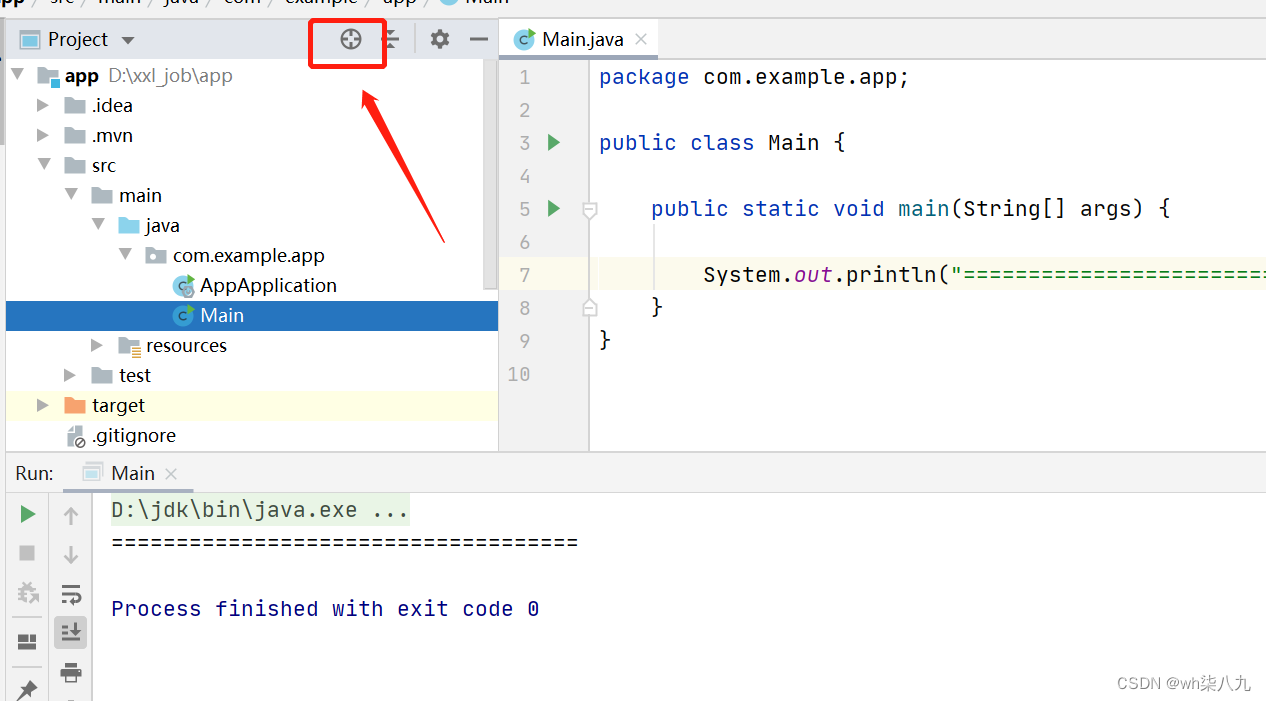Expand the .mvn folder

tap(43, 136)
